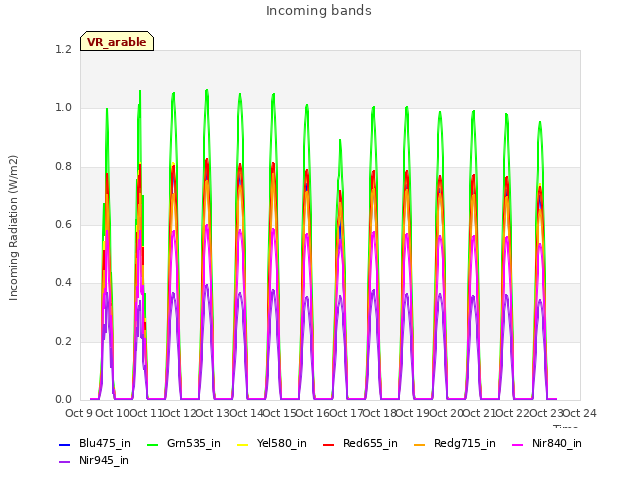Click the Incoming bands chart title
The image size is (640, 480).
319,11
